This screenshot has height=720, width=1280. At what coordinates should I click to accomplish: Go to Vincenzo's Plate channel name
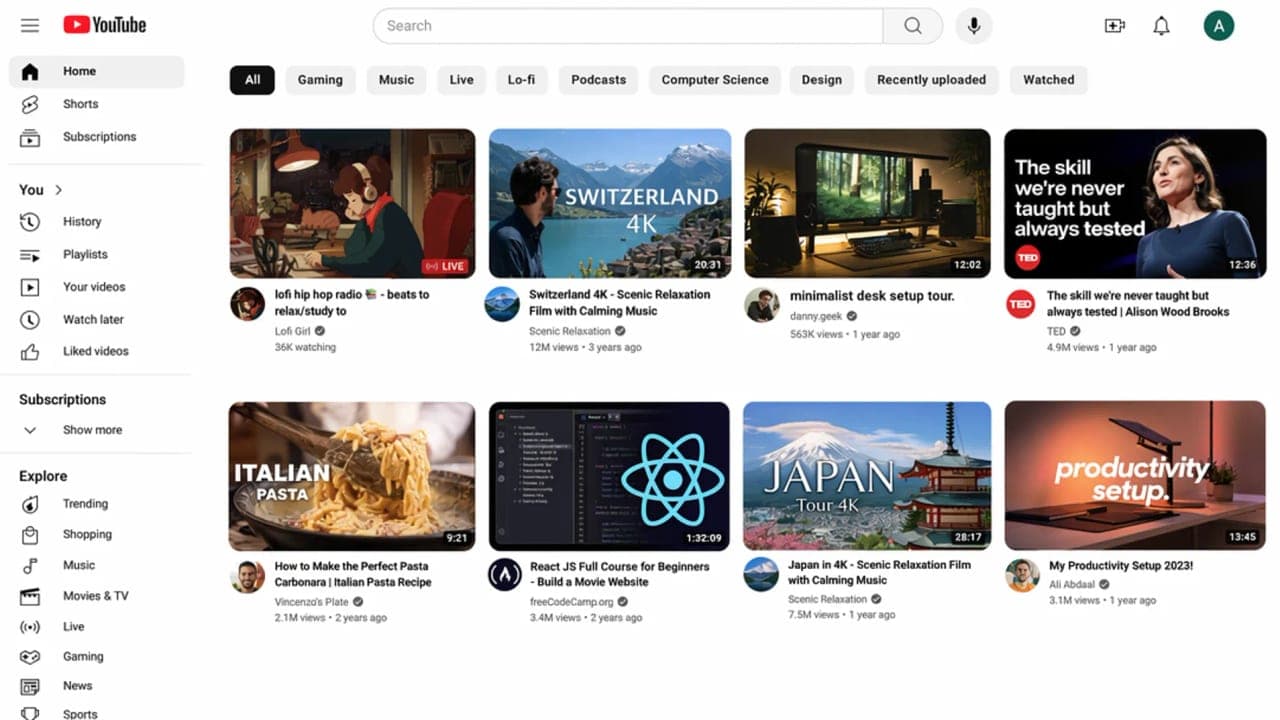point(311,602)
